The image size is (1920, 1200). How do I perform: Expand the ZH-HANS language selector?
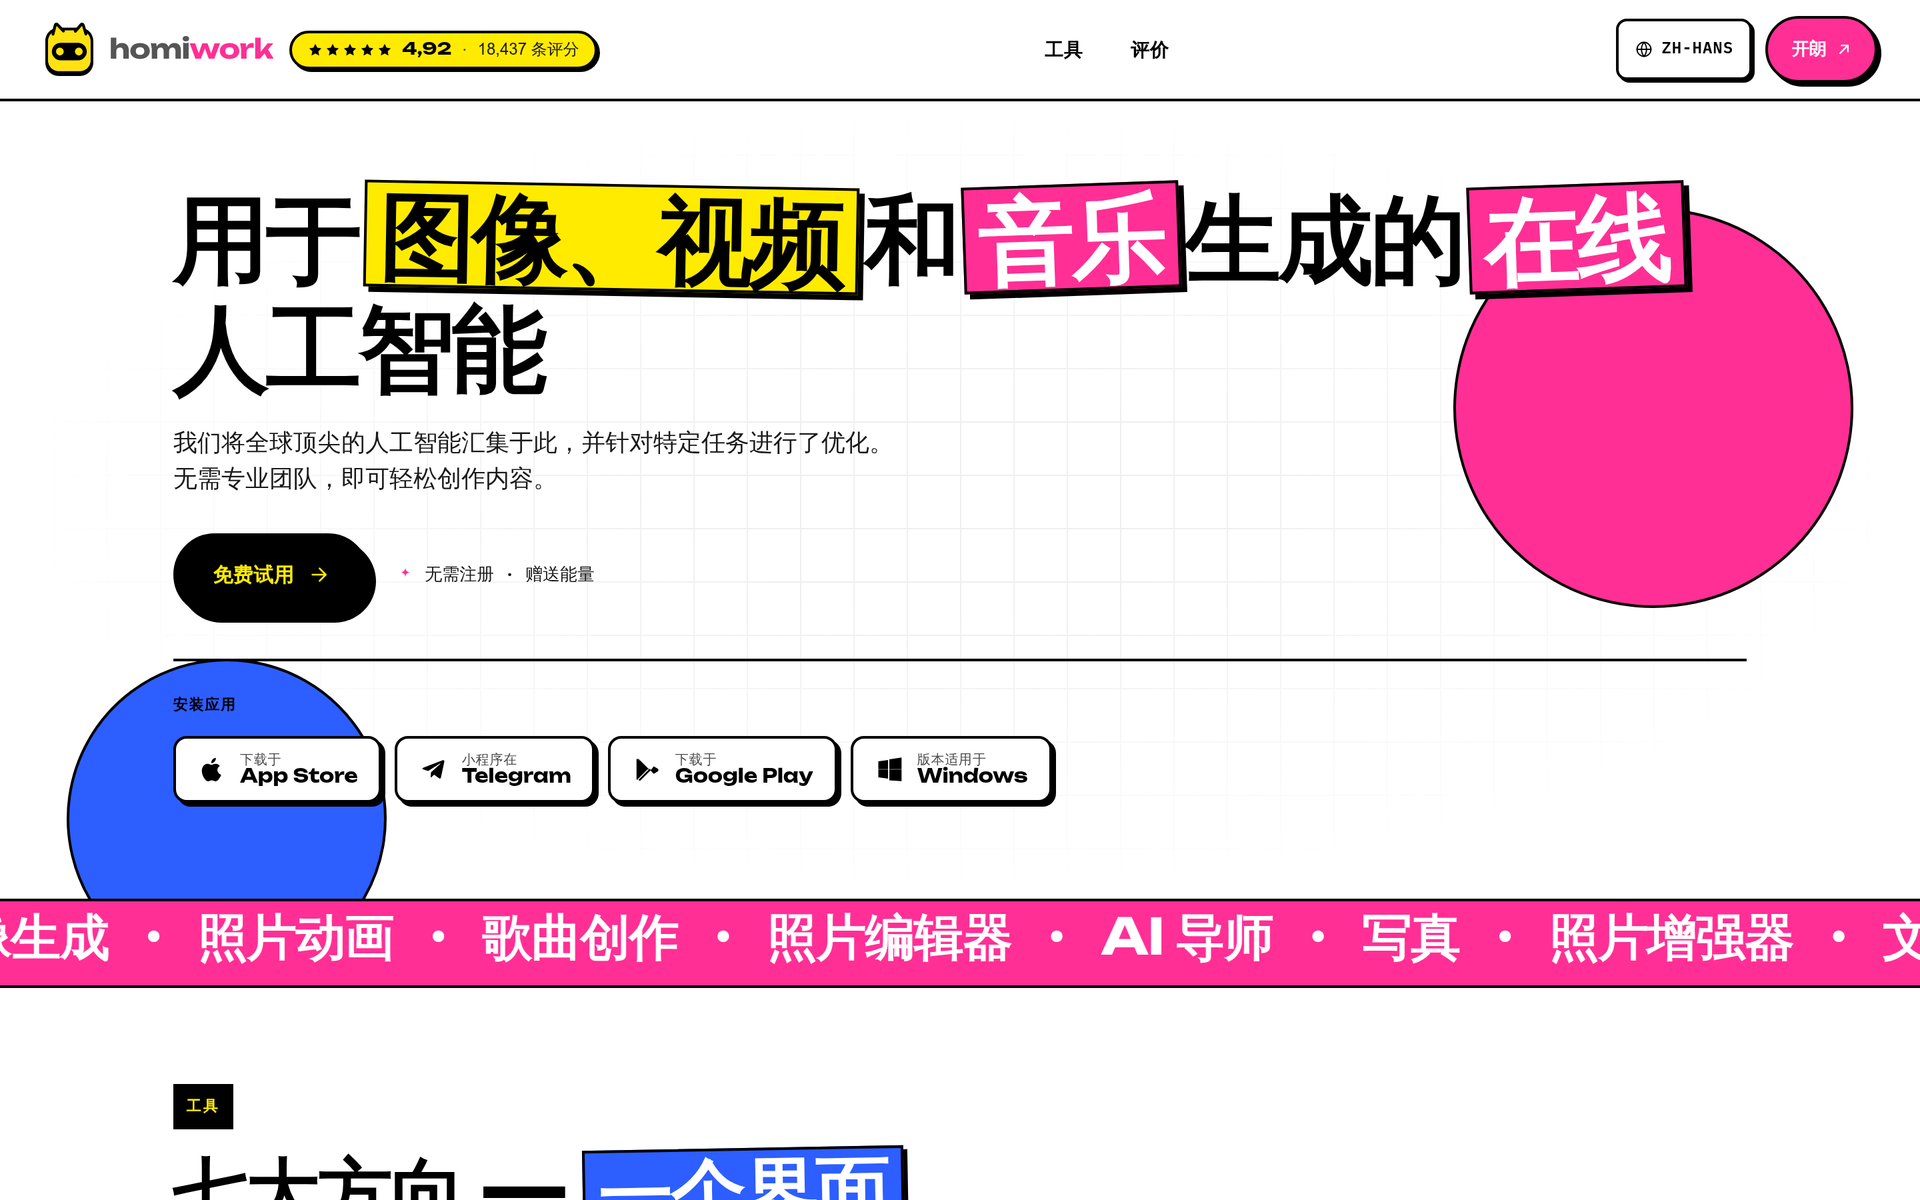coord(1684,49)
